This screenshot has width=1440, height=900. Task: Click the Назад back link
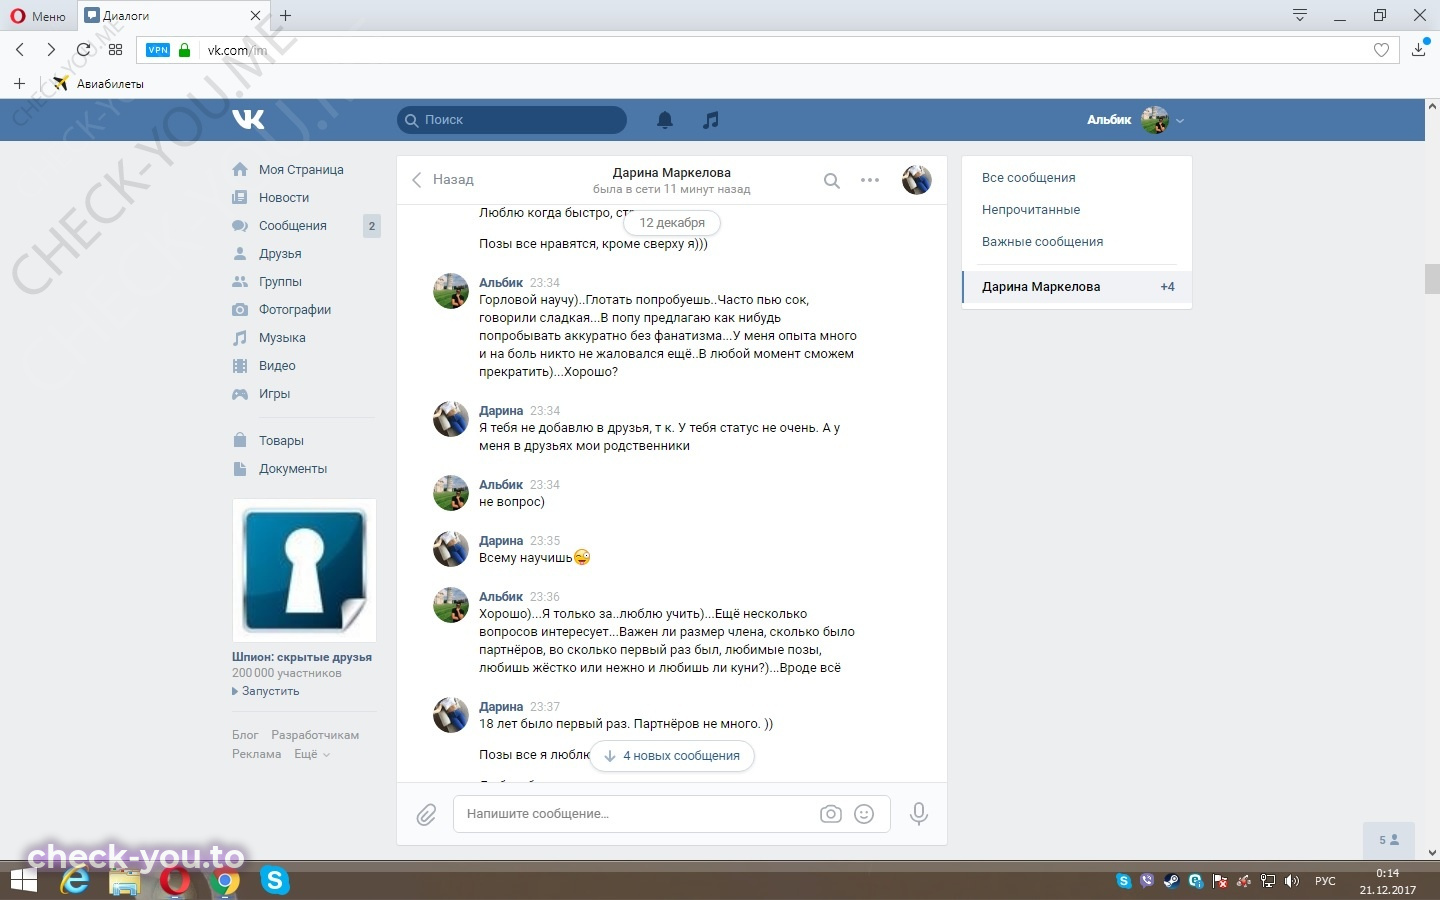443,180
